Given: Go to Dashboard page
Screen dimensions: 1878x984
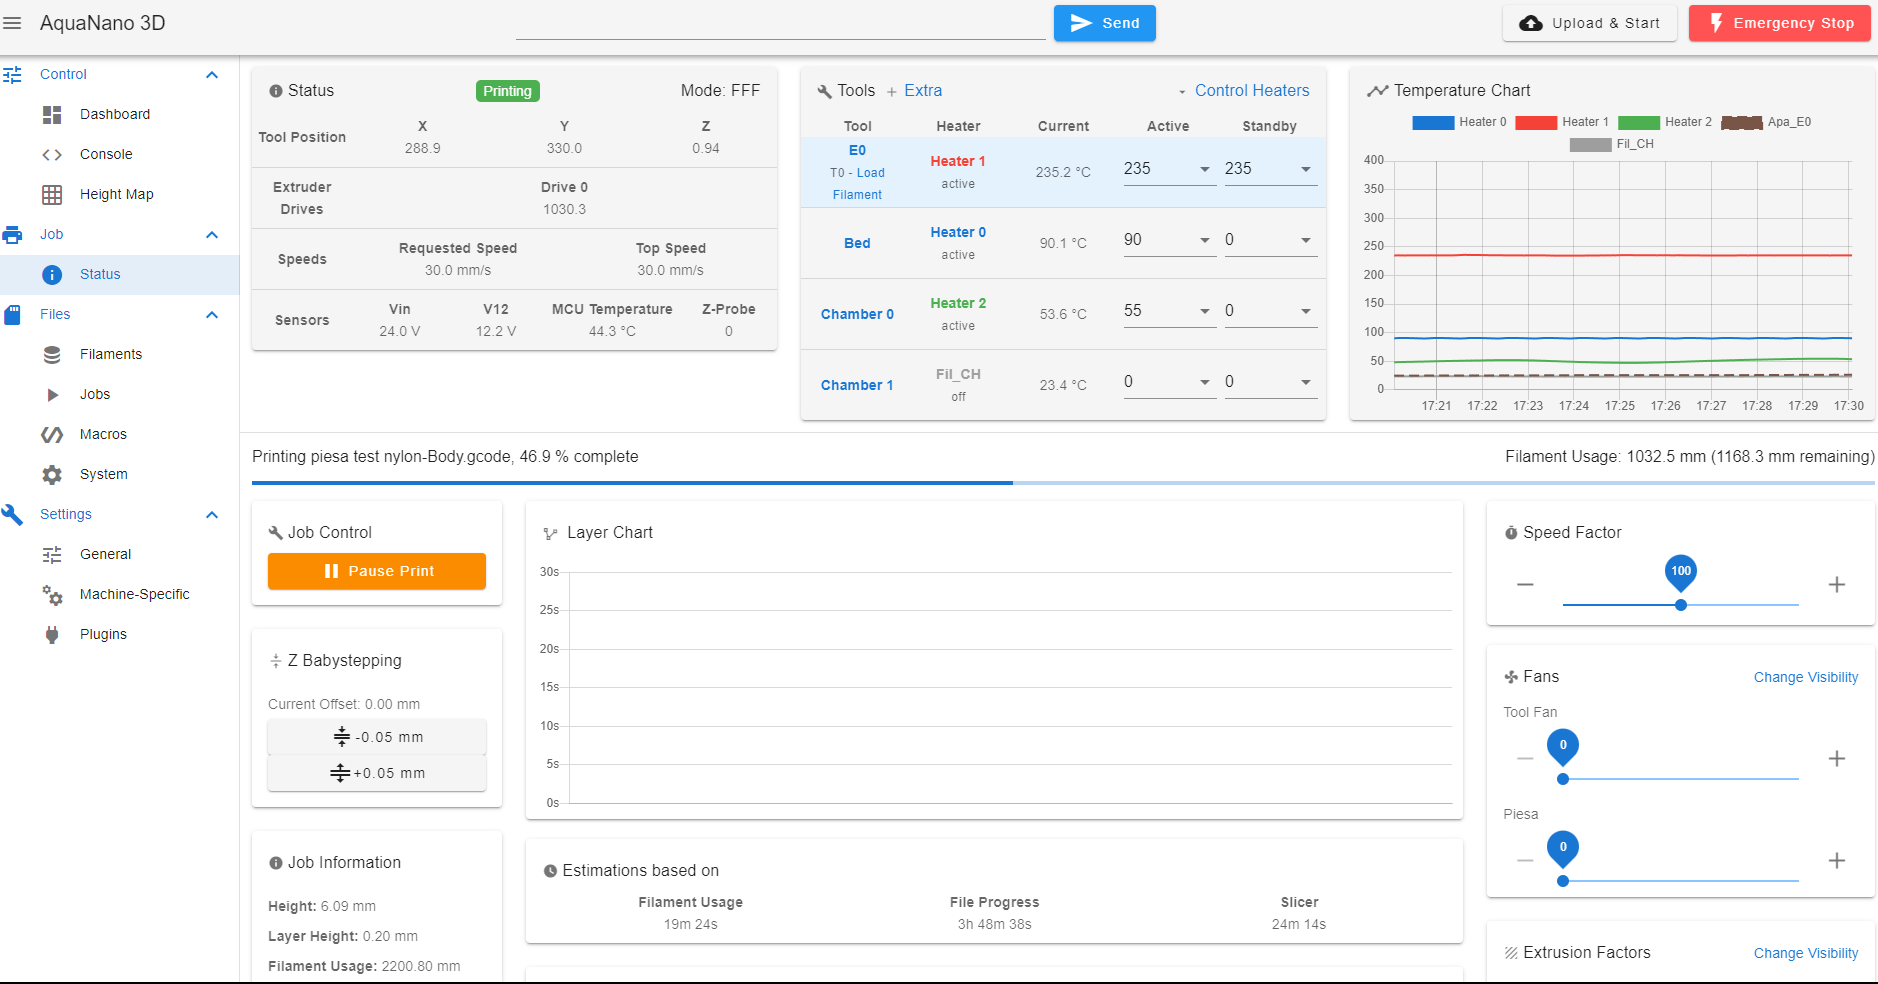Looking at the screenshot, I should [115, 115].
